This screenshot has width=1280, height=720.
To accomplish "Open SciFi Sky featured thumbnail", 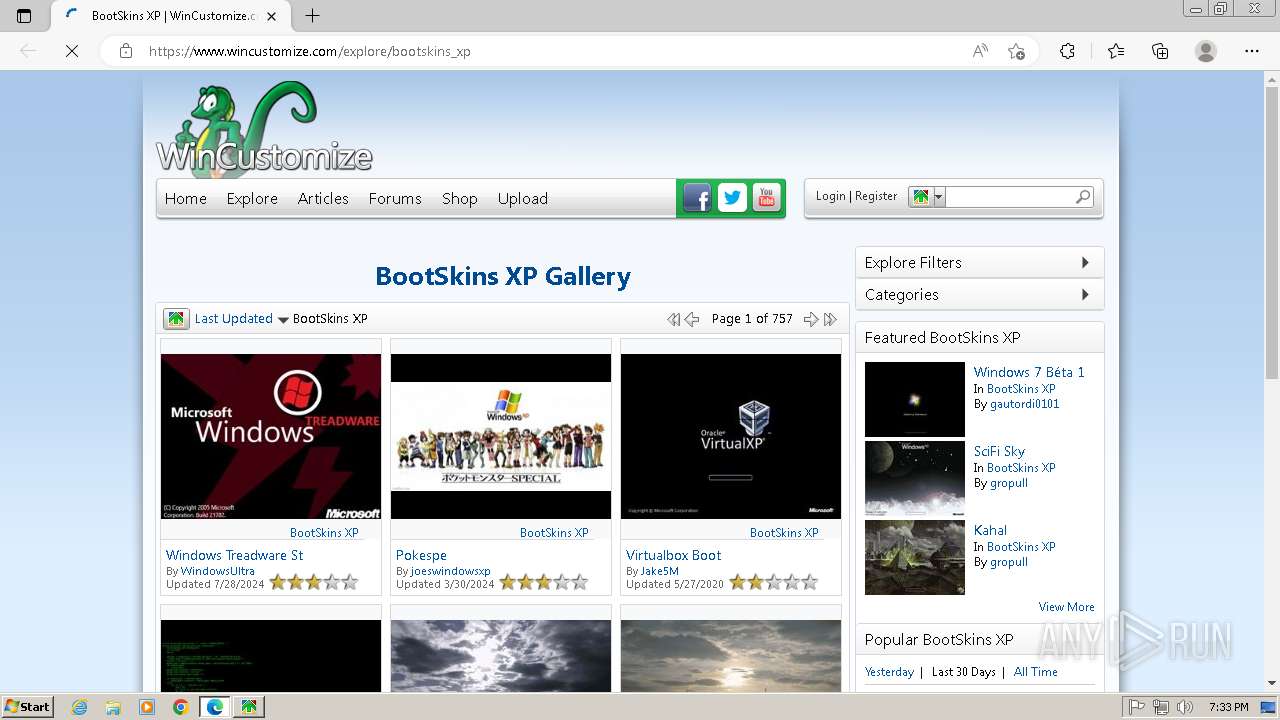I will click(915, 478).
